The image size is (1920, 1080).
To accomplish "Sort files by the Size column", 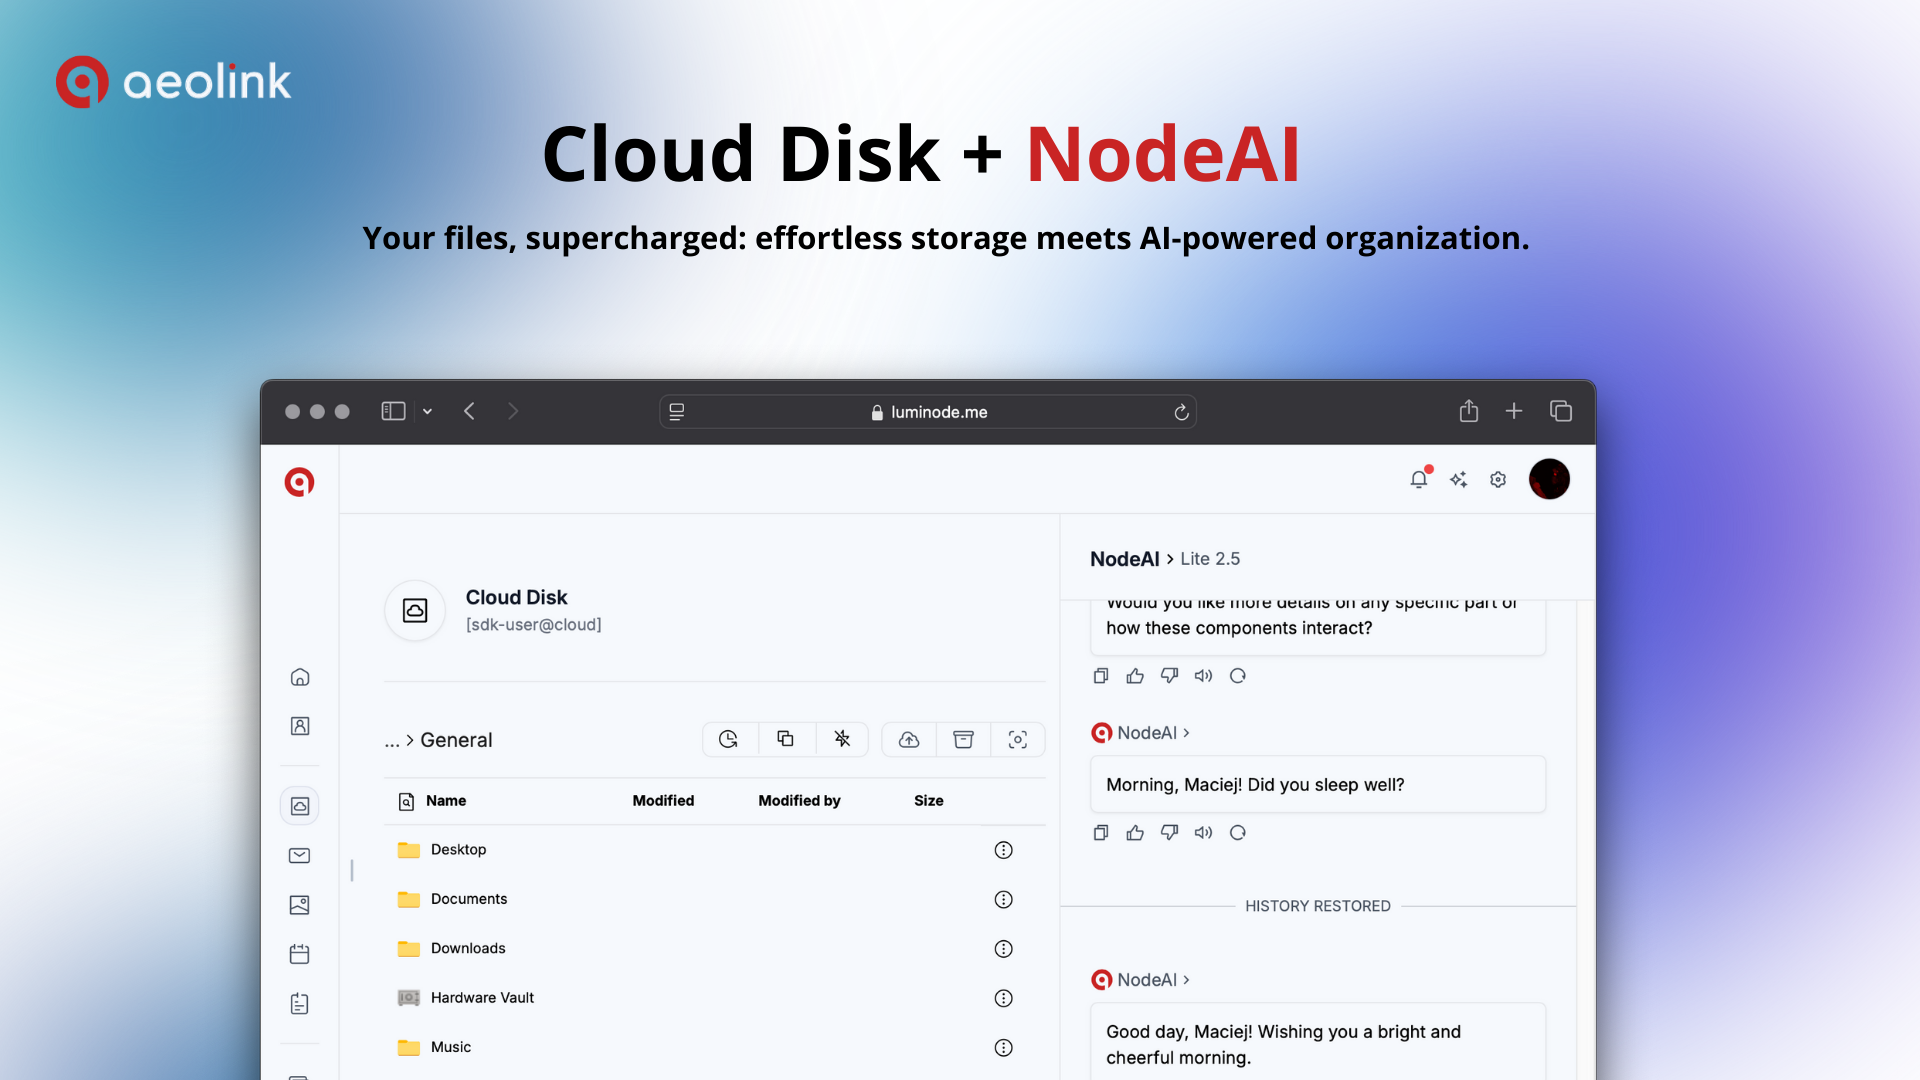I will coord(928,801).
